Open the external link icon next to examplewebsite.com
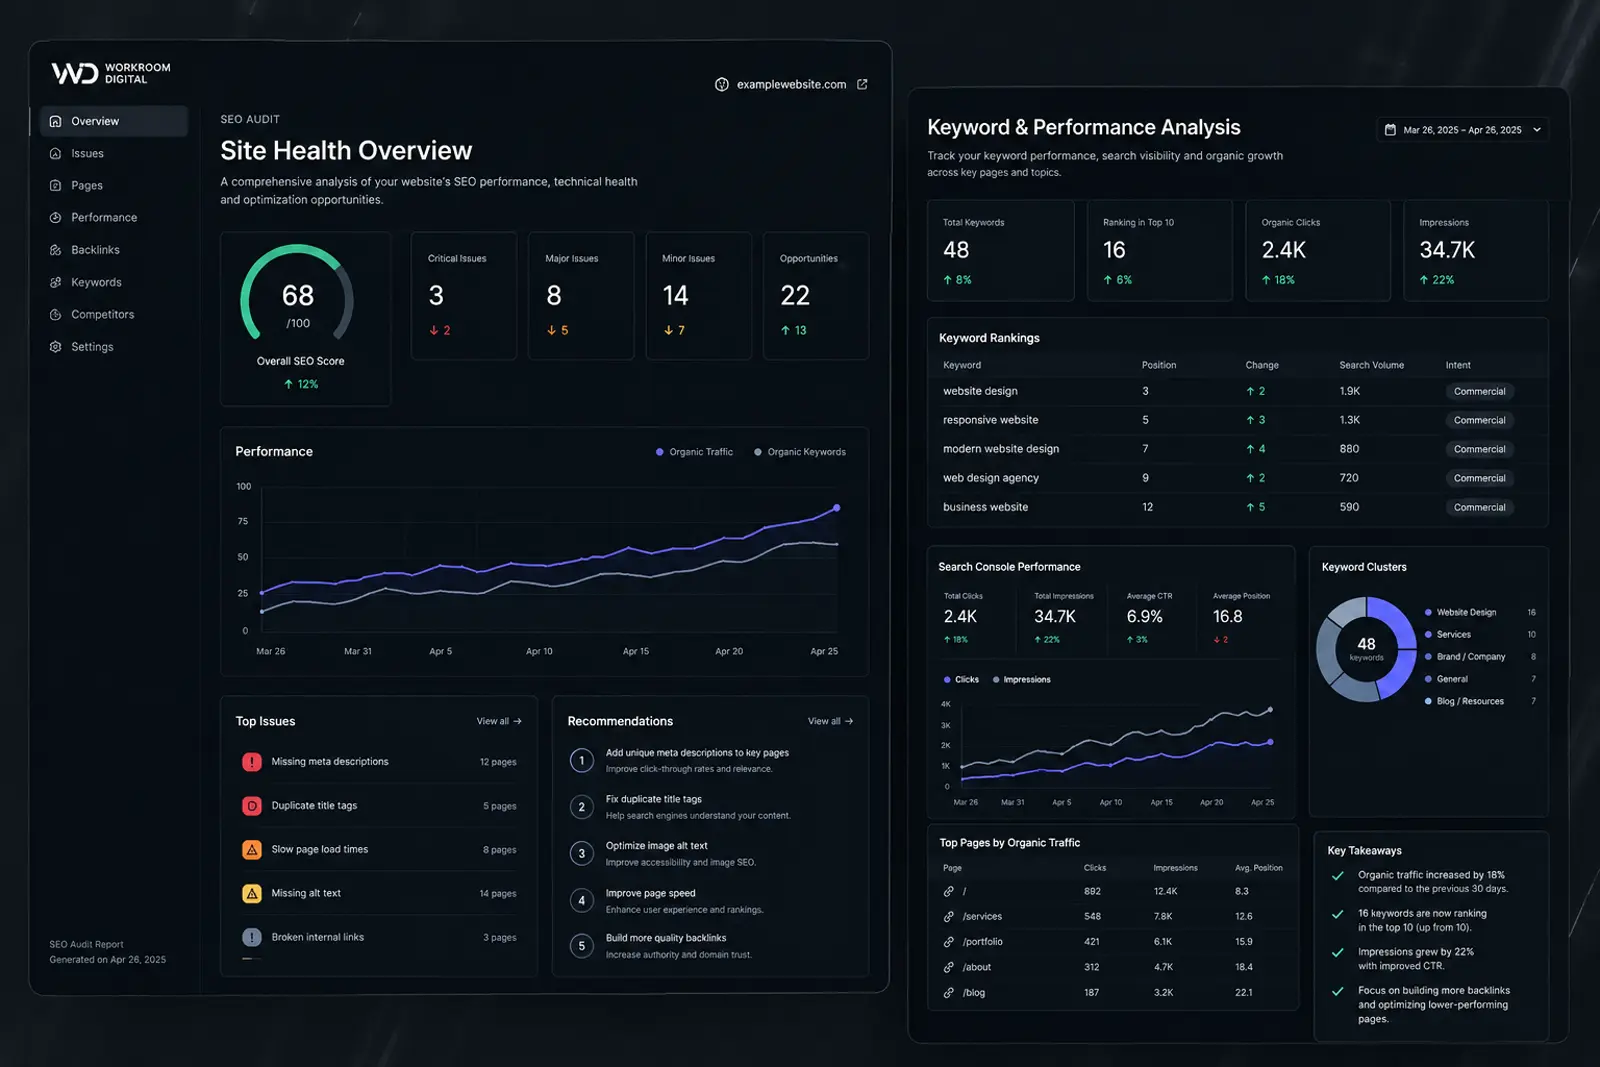Screen dimensions: 1600x1067 [862, 84]
